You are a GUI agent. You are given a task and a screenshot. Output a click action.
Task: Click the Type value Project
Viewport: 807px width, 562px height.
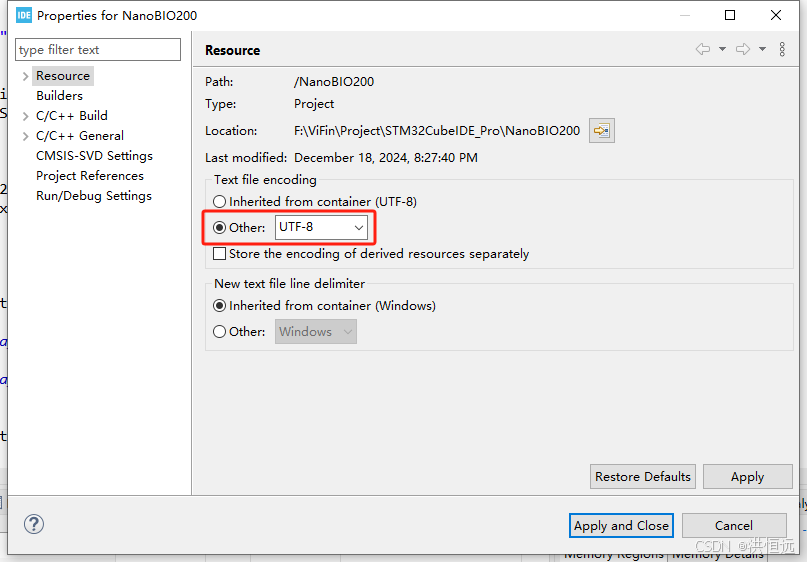click(314, 104)
